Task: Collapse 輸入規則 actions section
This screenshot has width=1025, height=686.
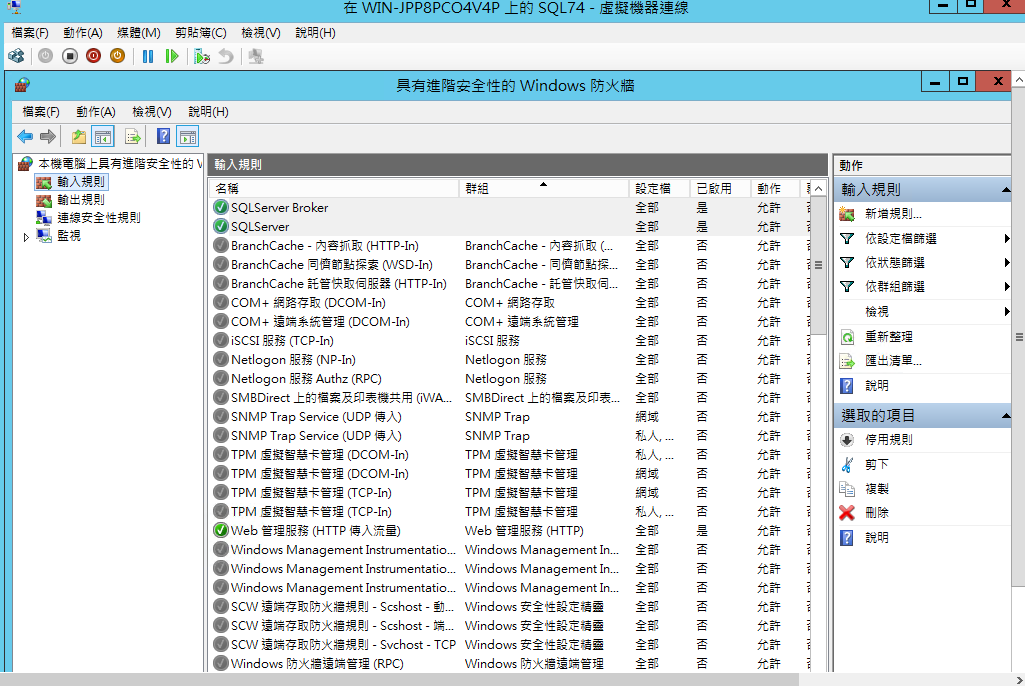Action: (x=1005, y=190)
